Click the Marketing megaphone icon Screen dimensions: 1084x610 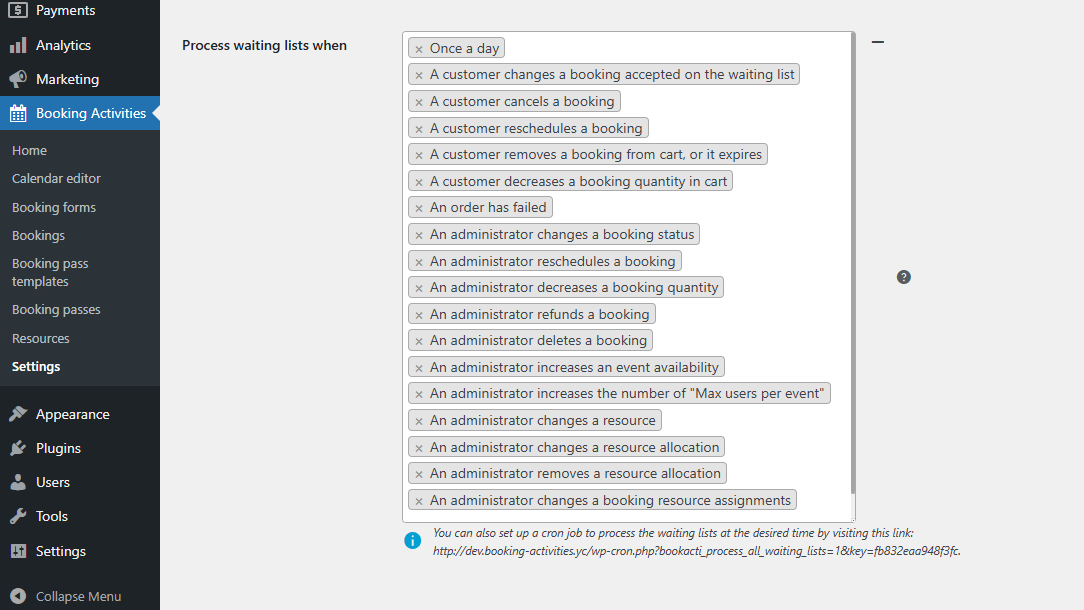(18, 80)
